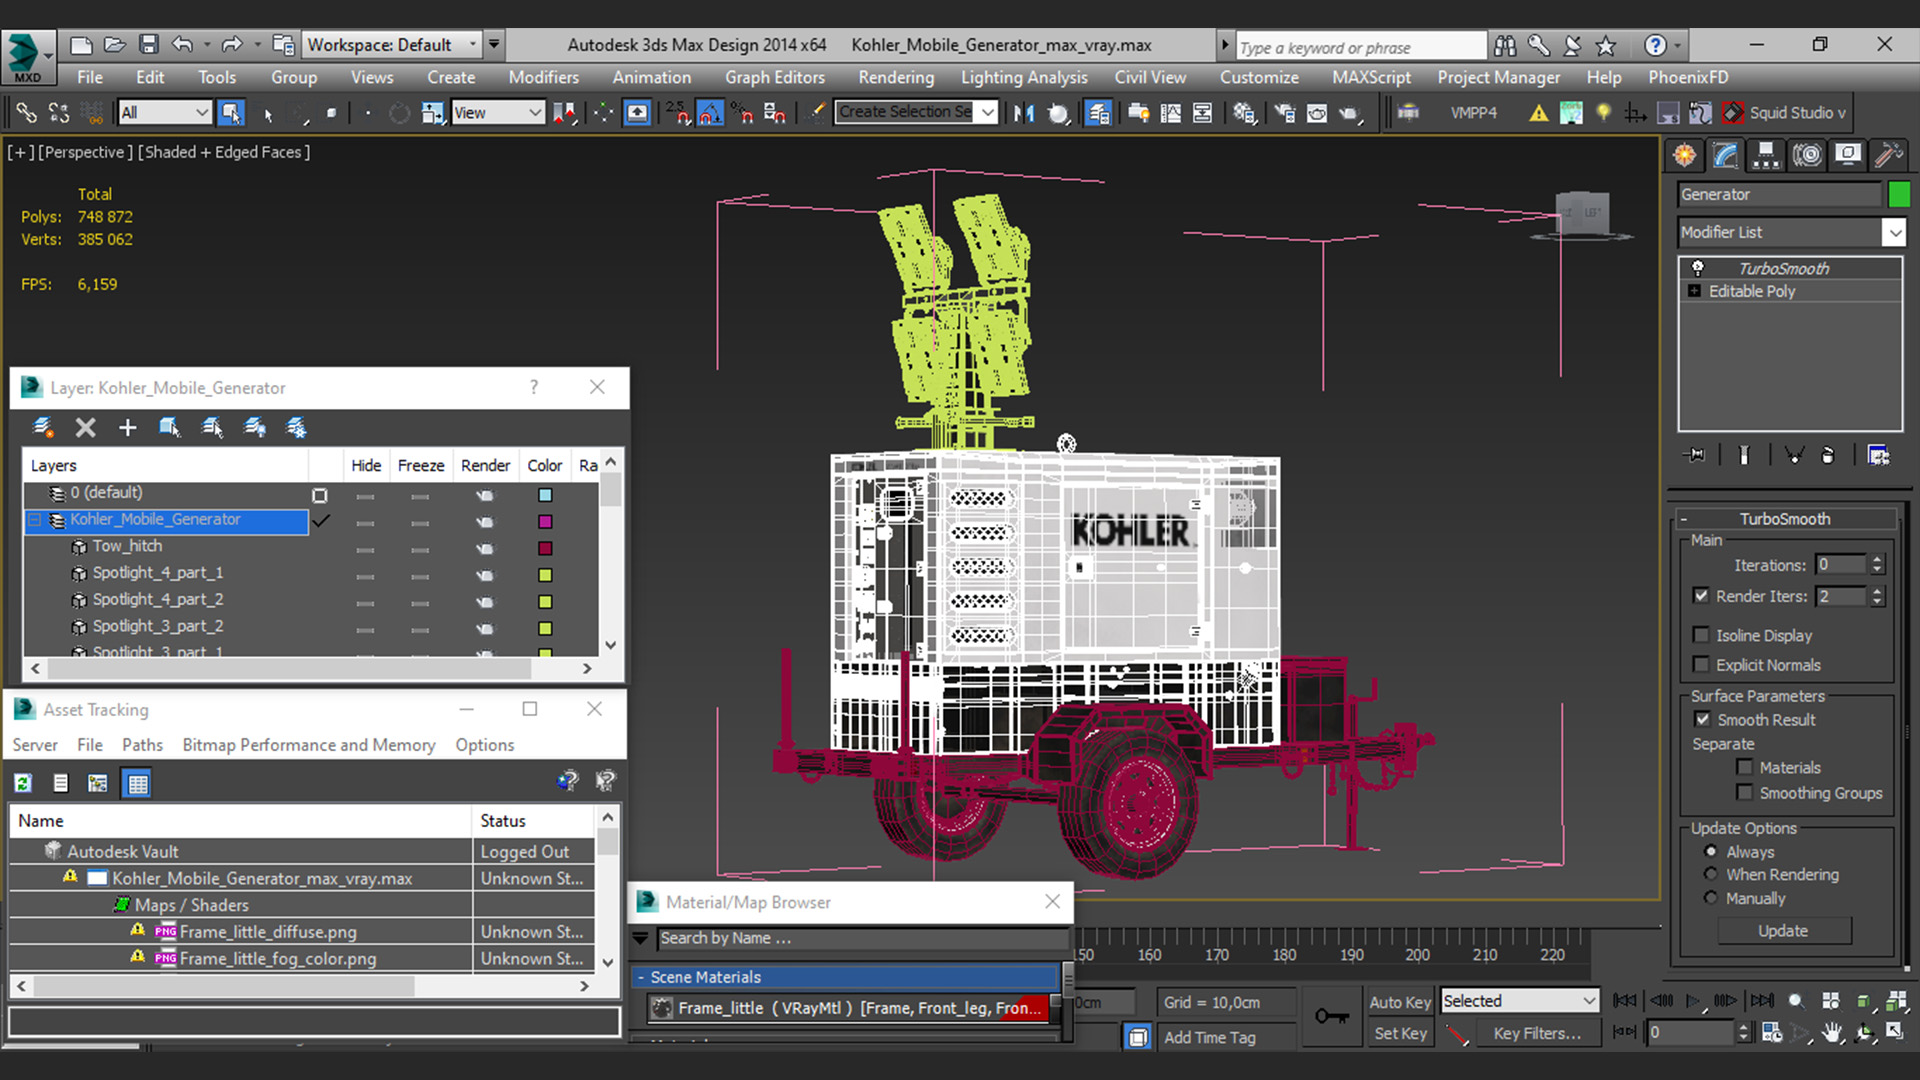Open the Utilities hammer panel tab
The image size is (1920, 1080).
pos(1888,155)
